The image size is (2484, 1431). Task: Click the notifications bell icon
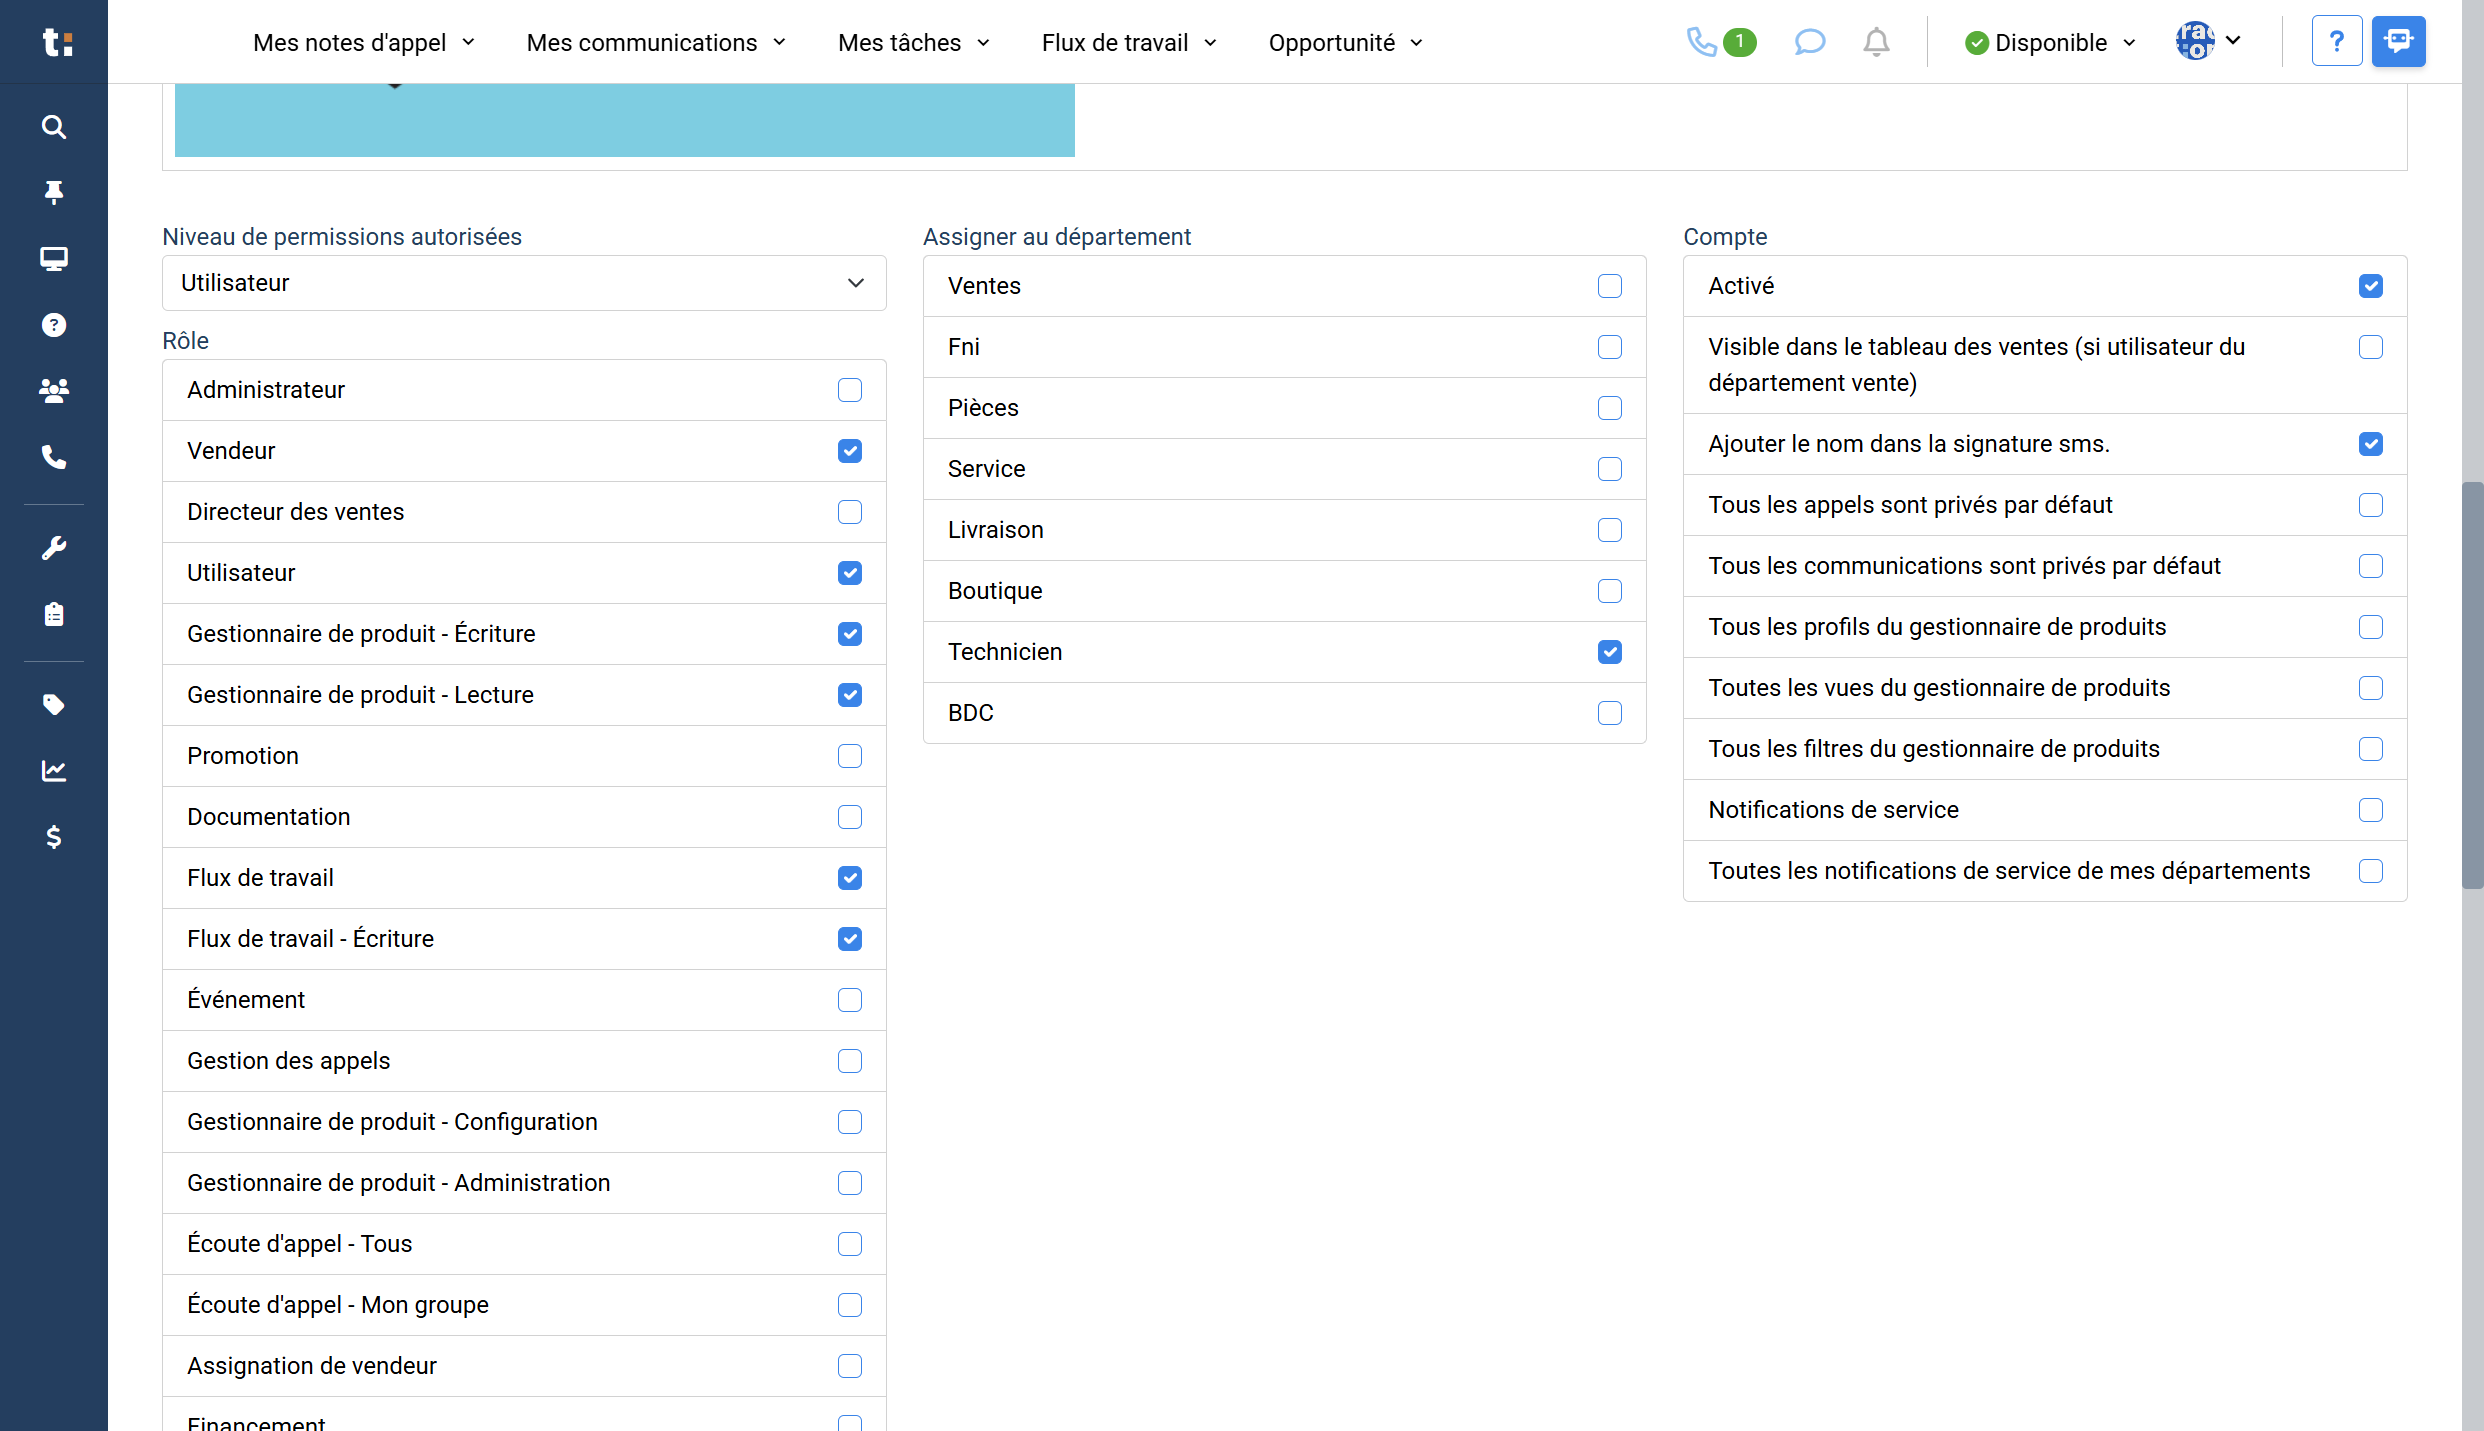tap(1876, 42)
